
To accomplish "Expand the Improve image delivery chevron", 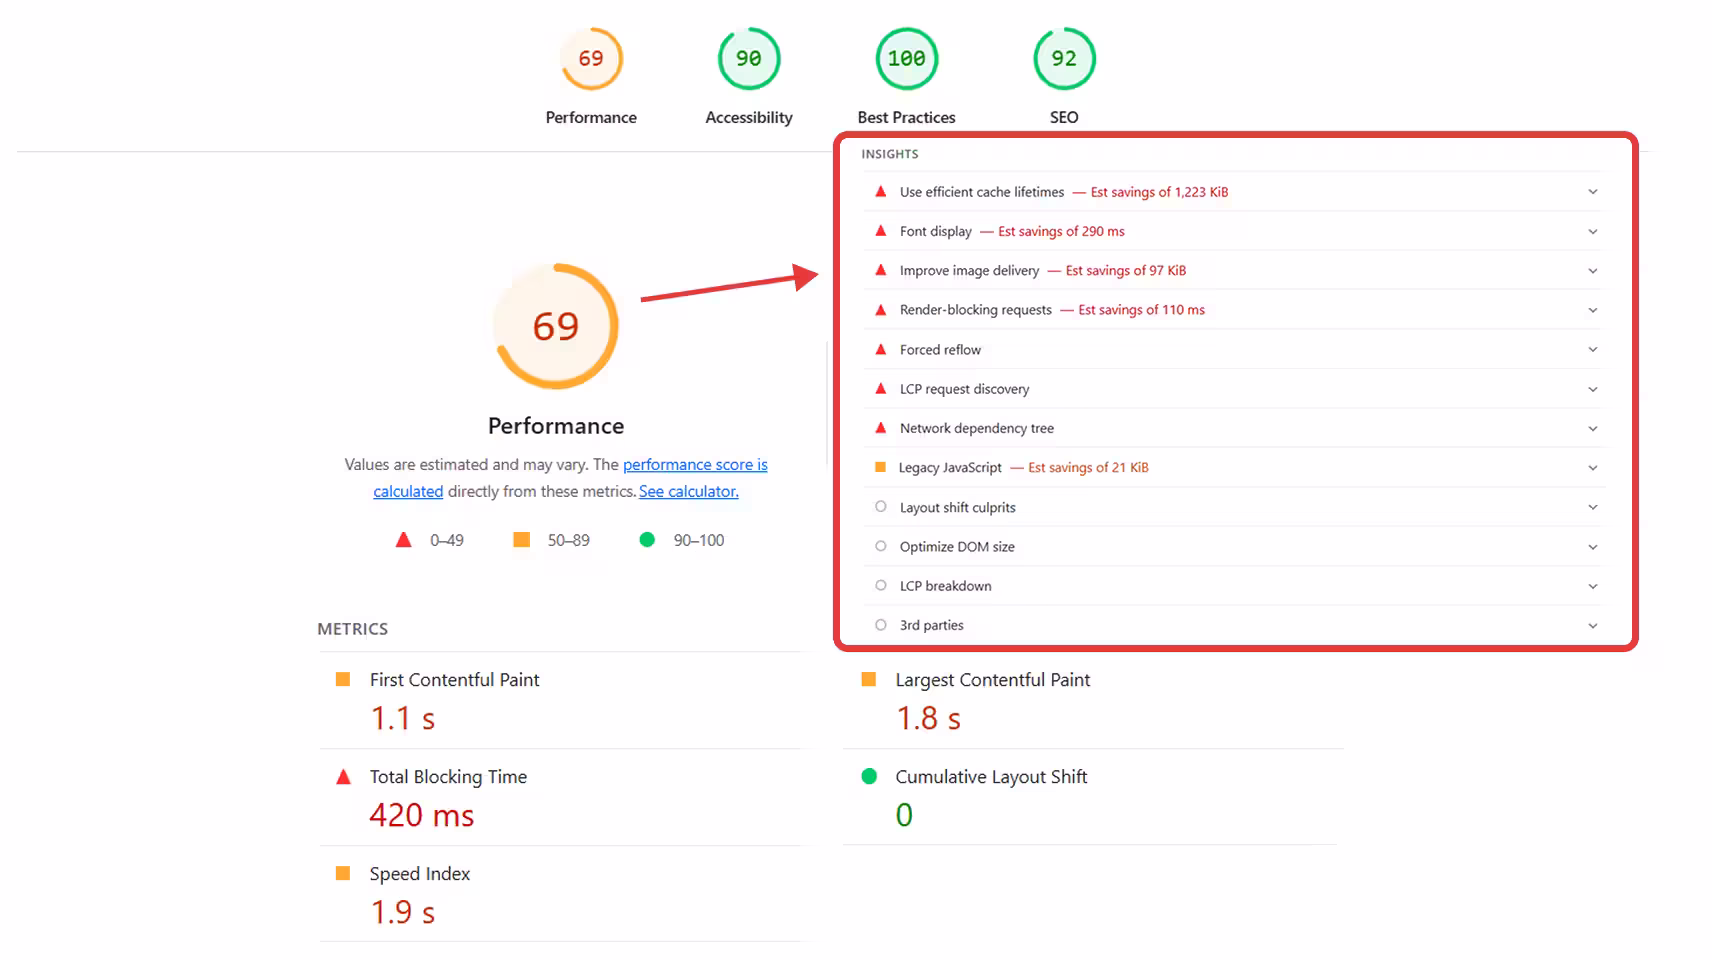I will coord(1593,271).
